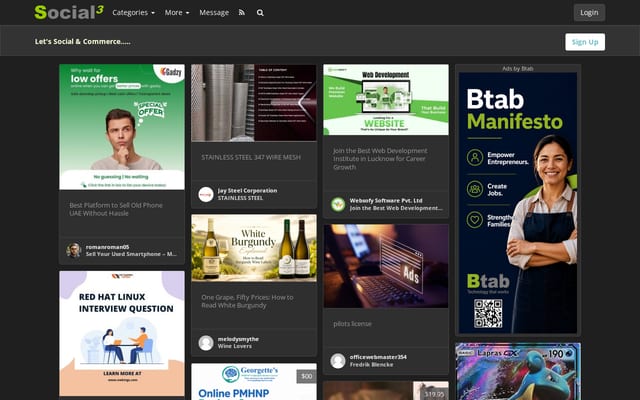Open Red Hat Linux Interview Question image
The width and height of the screenshot is (640, 400).
point(122,333)
